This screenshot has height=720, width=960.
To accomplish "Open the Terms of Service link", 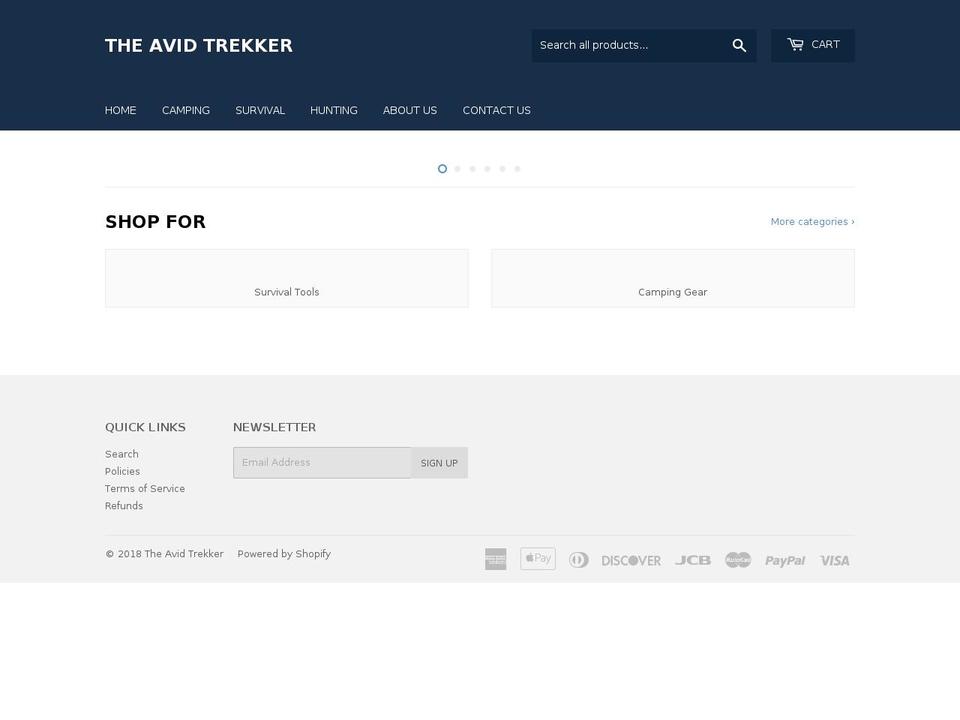I will 144,489.
